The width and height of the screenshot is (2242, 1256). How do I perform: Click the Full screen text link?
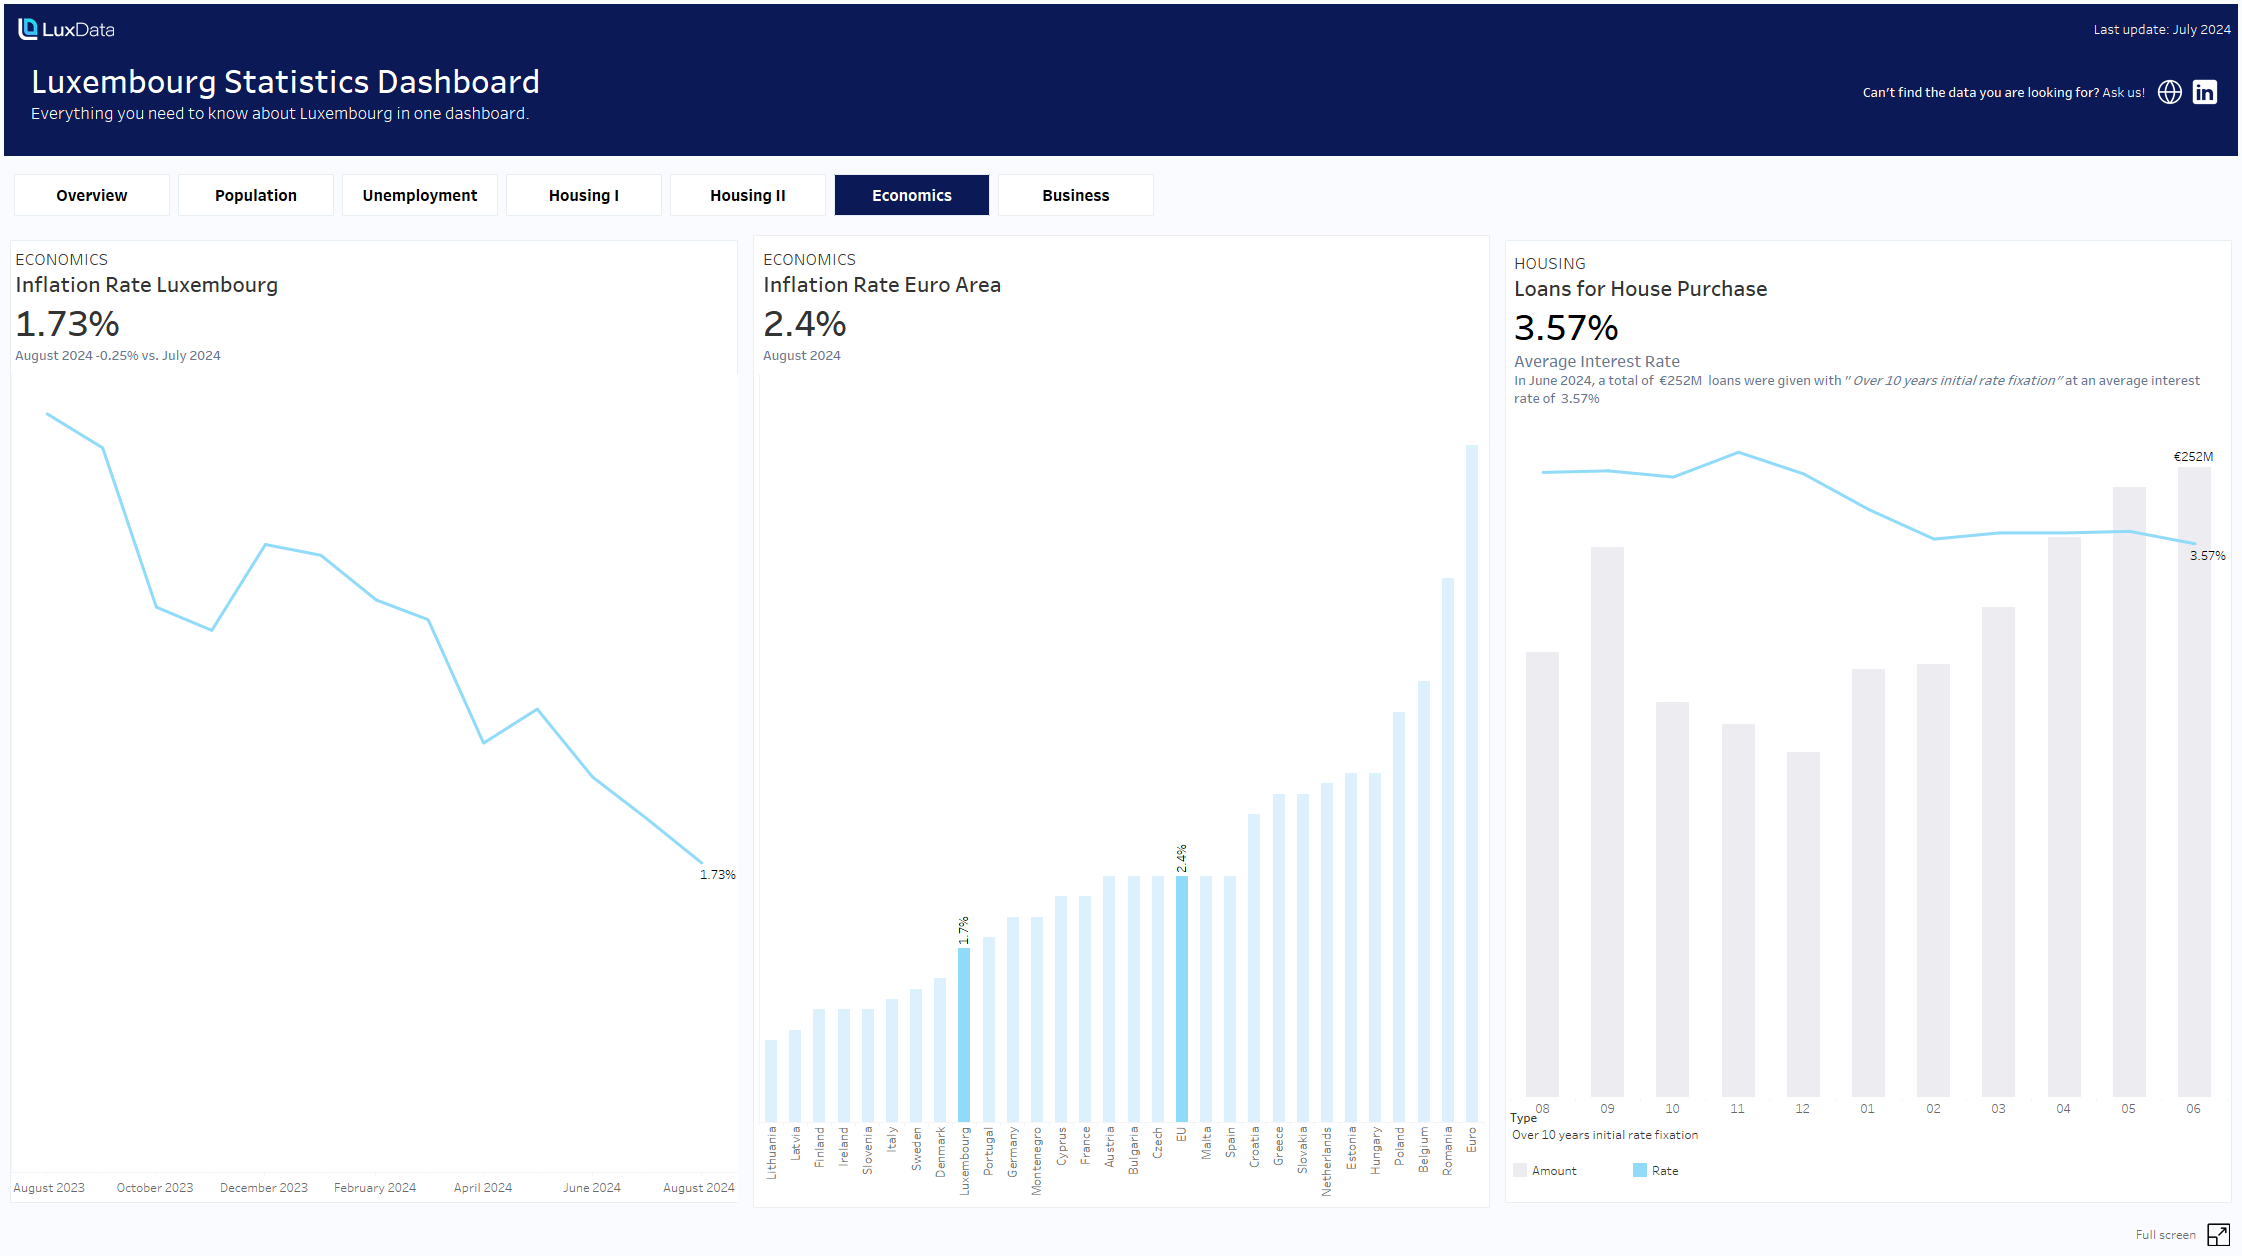2165,1235
